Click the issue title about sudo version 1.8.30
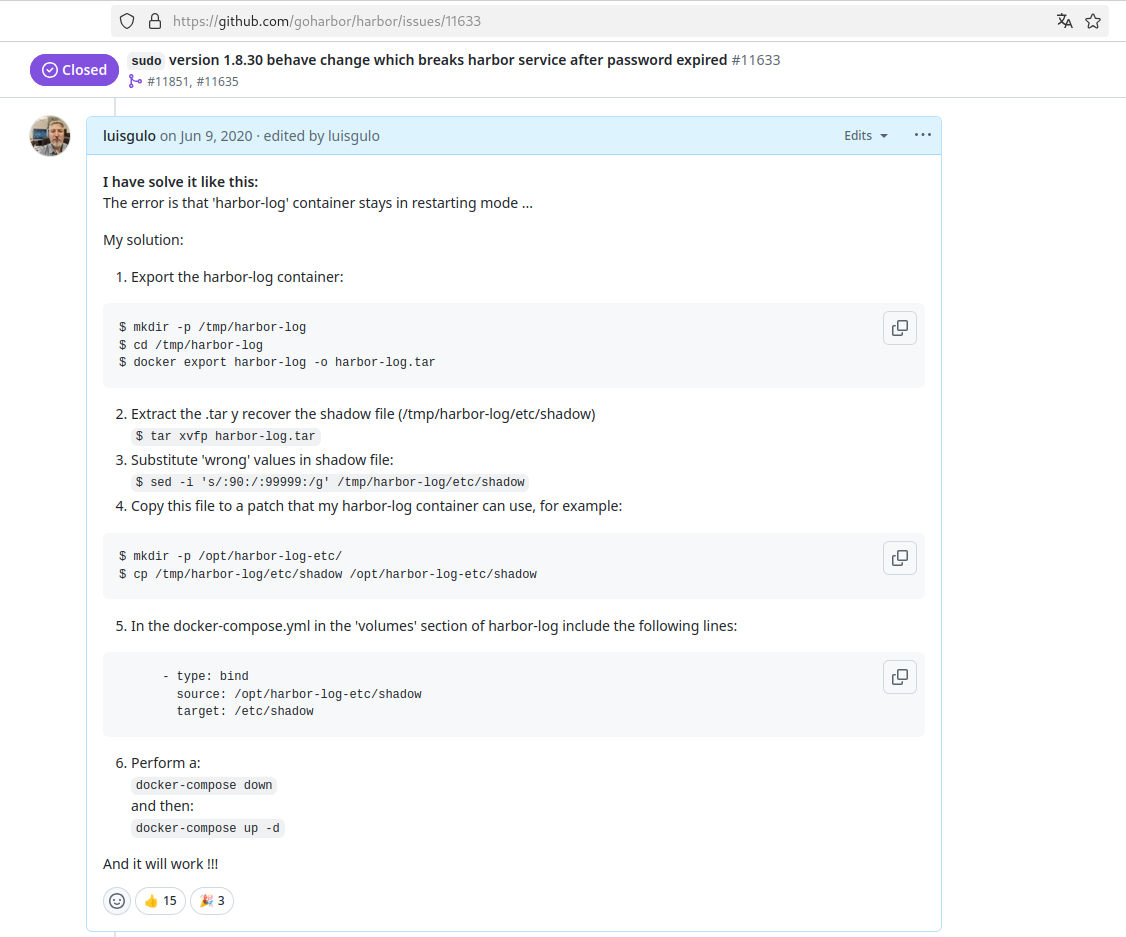 (x=429, y=60)
